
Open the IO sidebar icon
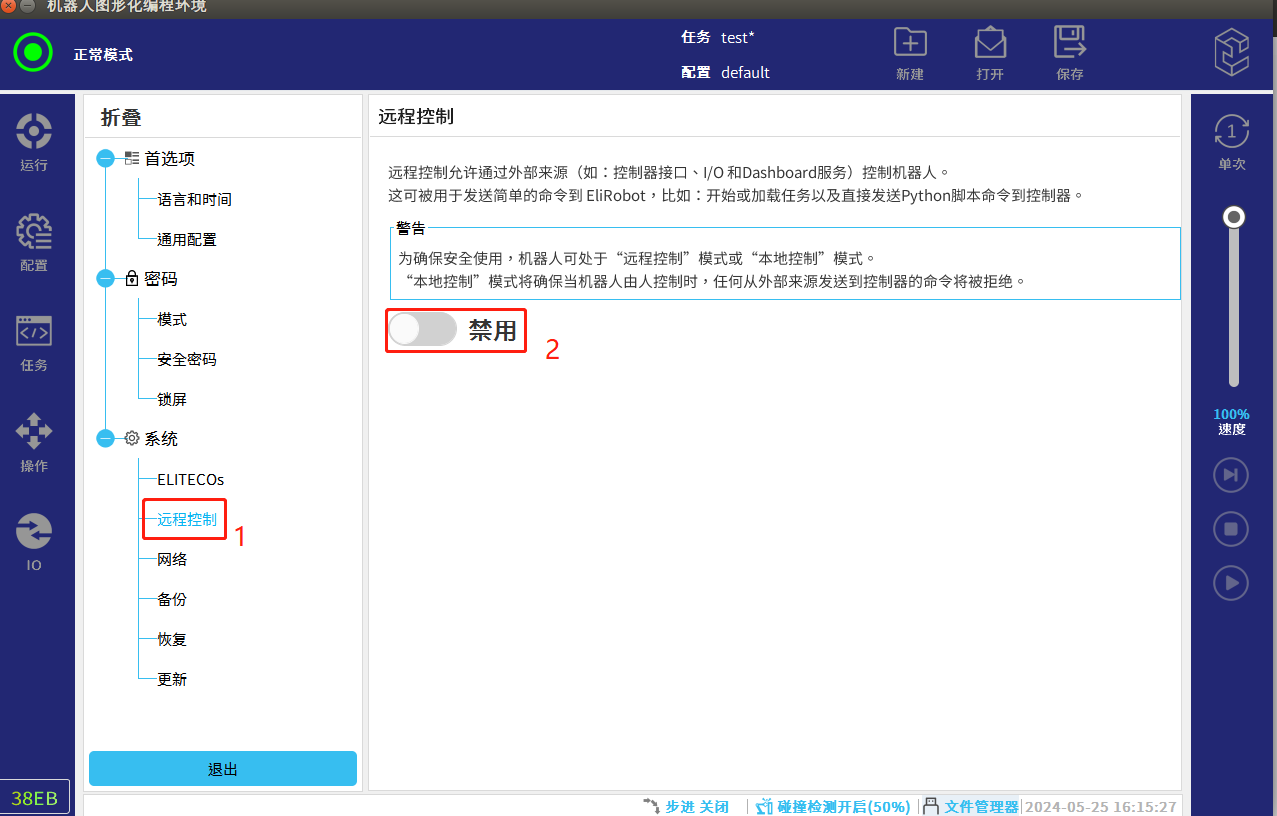(x=34, y=540)
